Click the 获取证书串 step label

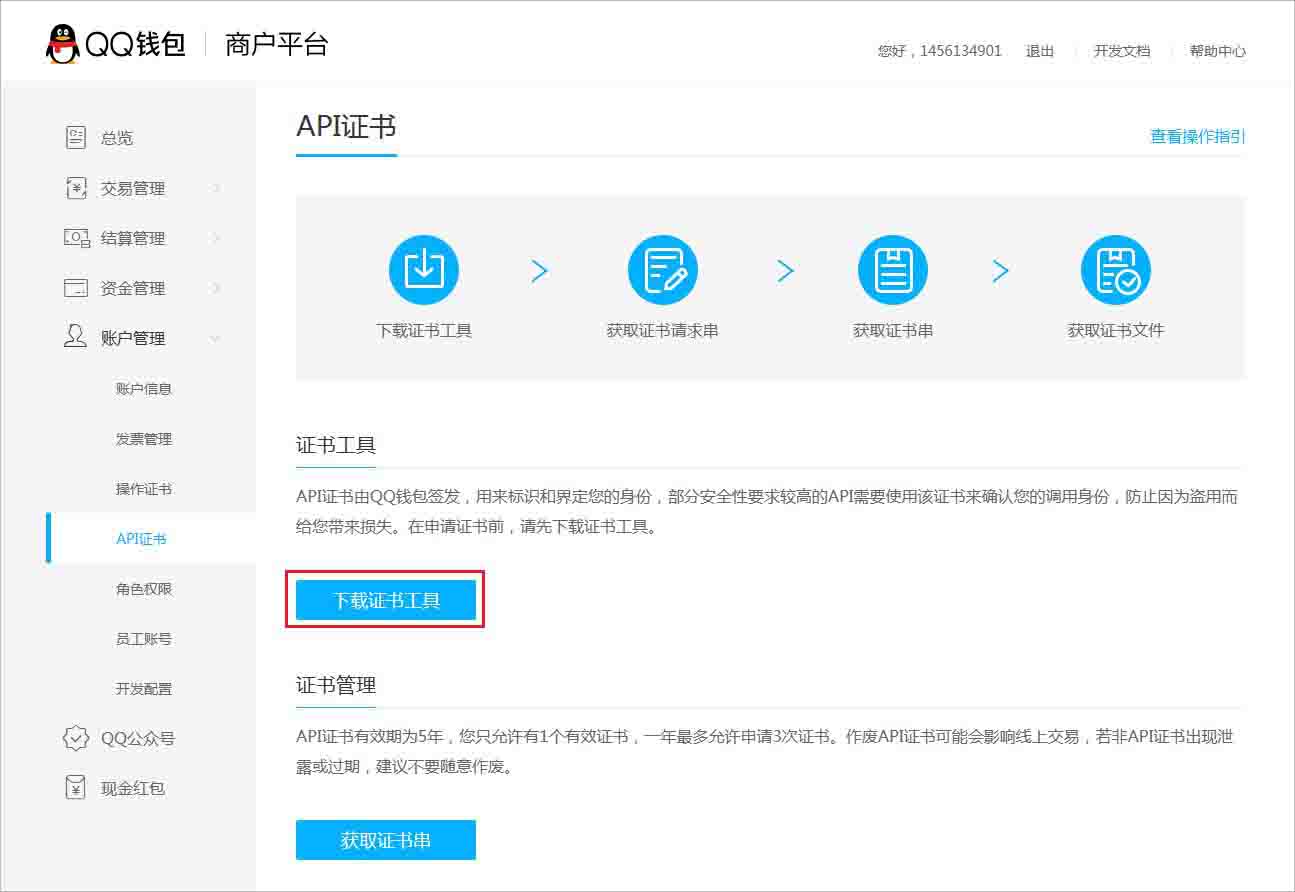[x=893, y=330]
